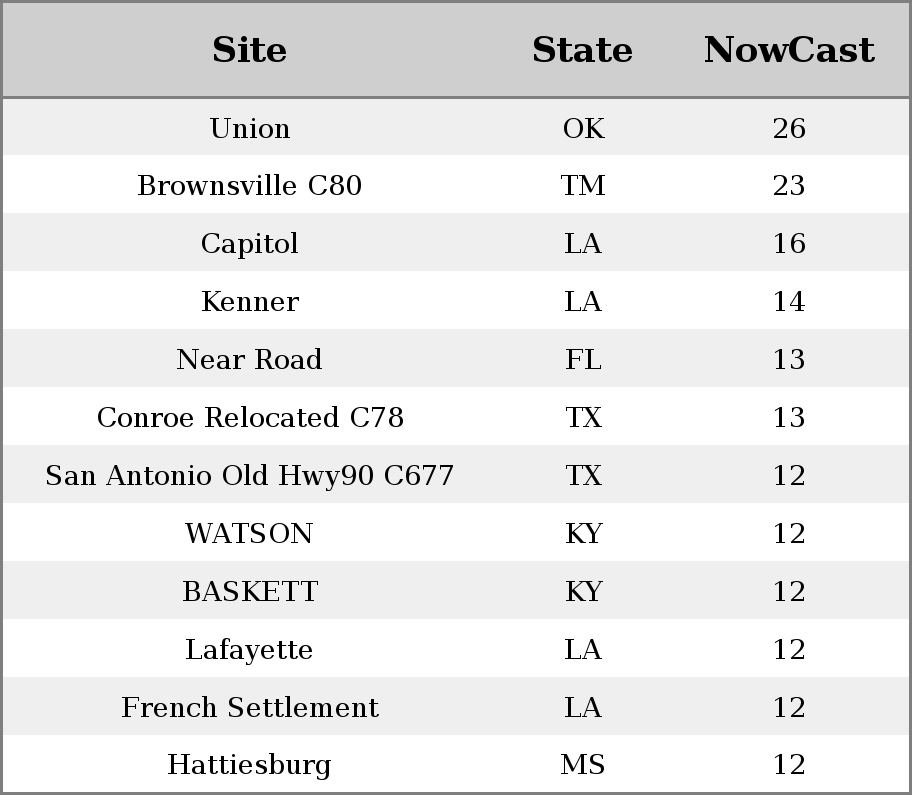Click the BASKETT site cell
This screenshot has height=795, width=912.
point(250,591)
